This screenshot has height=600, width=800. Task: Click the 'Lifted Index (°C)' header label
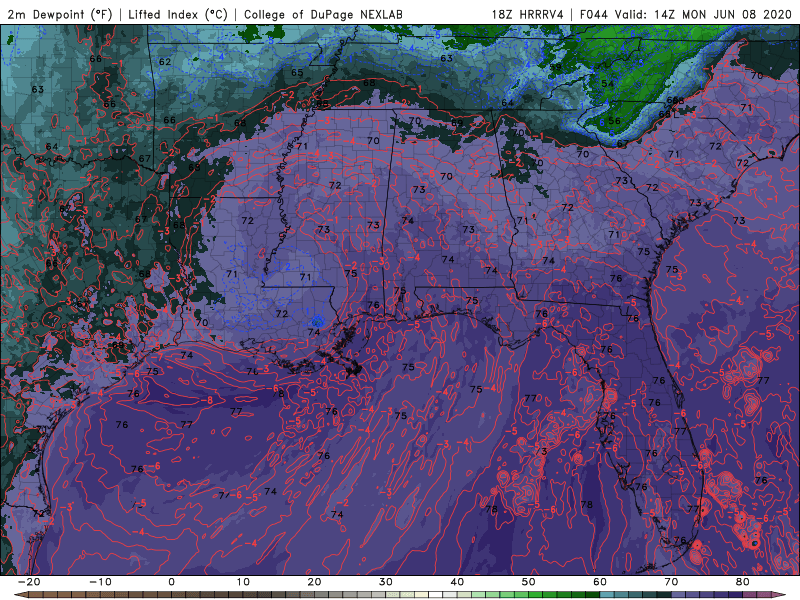pos(178,15)
